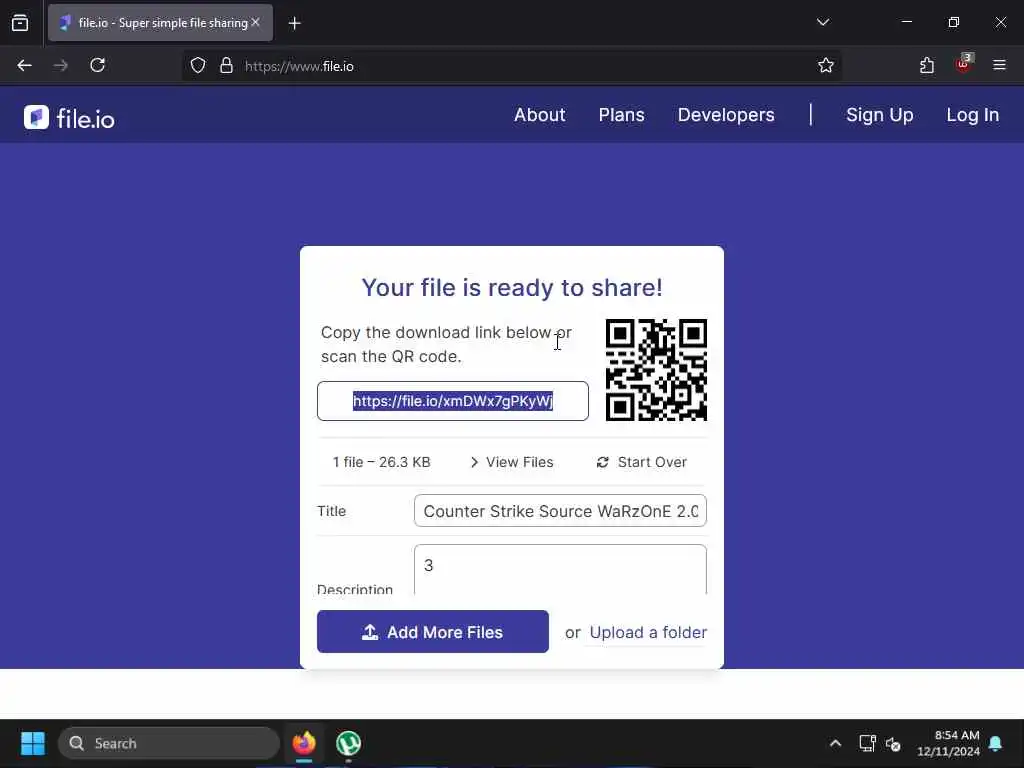Expand the list all tabs chevron
Screen dimensions: 1024x768
[x=823, y=22]
